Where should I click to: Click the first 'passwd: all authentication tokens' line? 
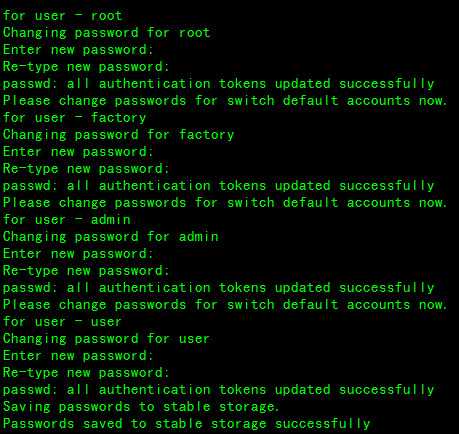coord(219,84)
